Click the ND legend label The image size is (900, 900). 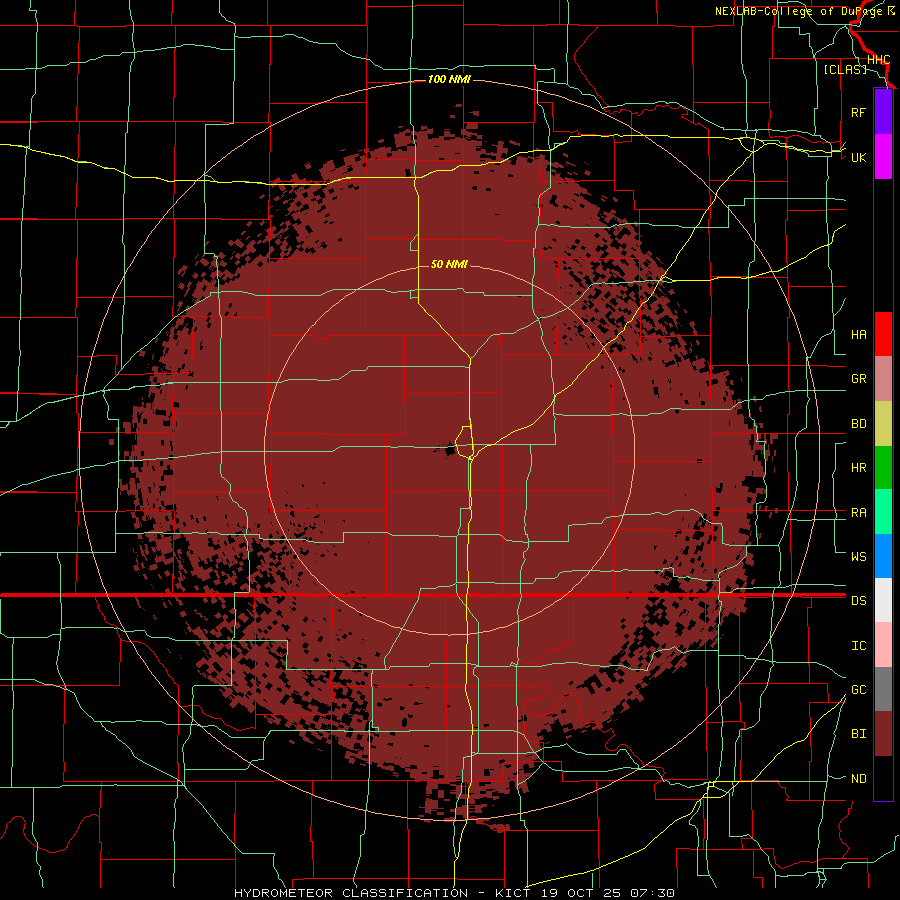858,779
